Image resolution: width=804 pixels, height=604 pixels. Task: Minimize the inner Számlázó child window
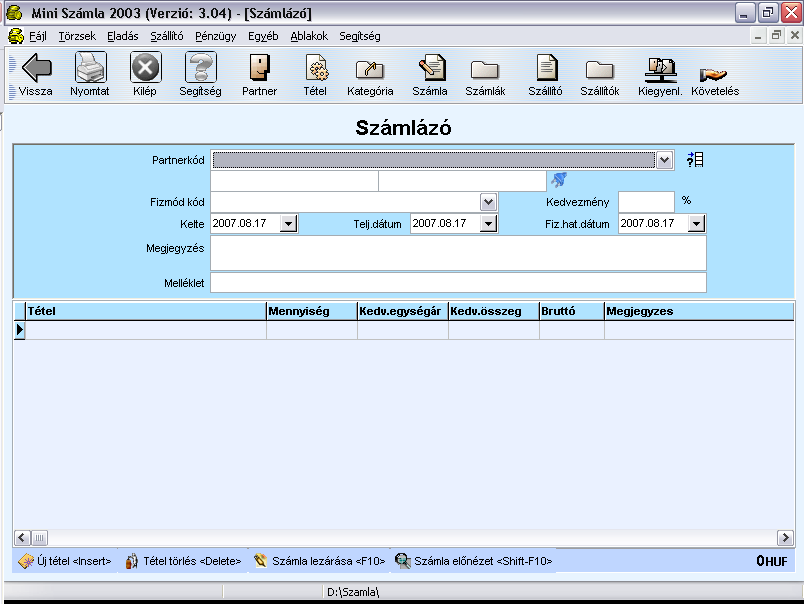pyautogui.click(x=758, y=35)
